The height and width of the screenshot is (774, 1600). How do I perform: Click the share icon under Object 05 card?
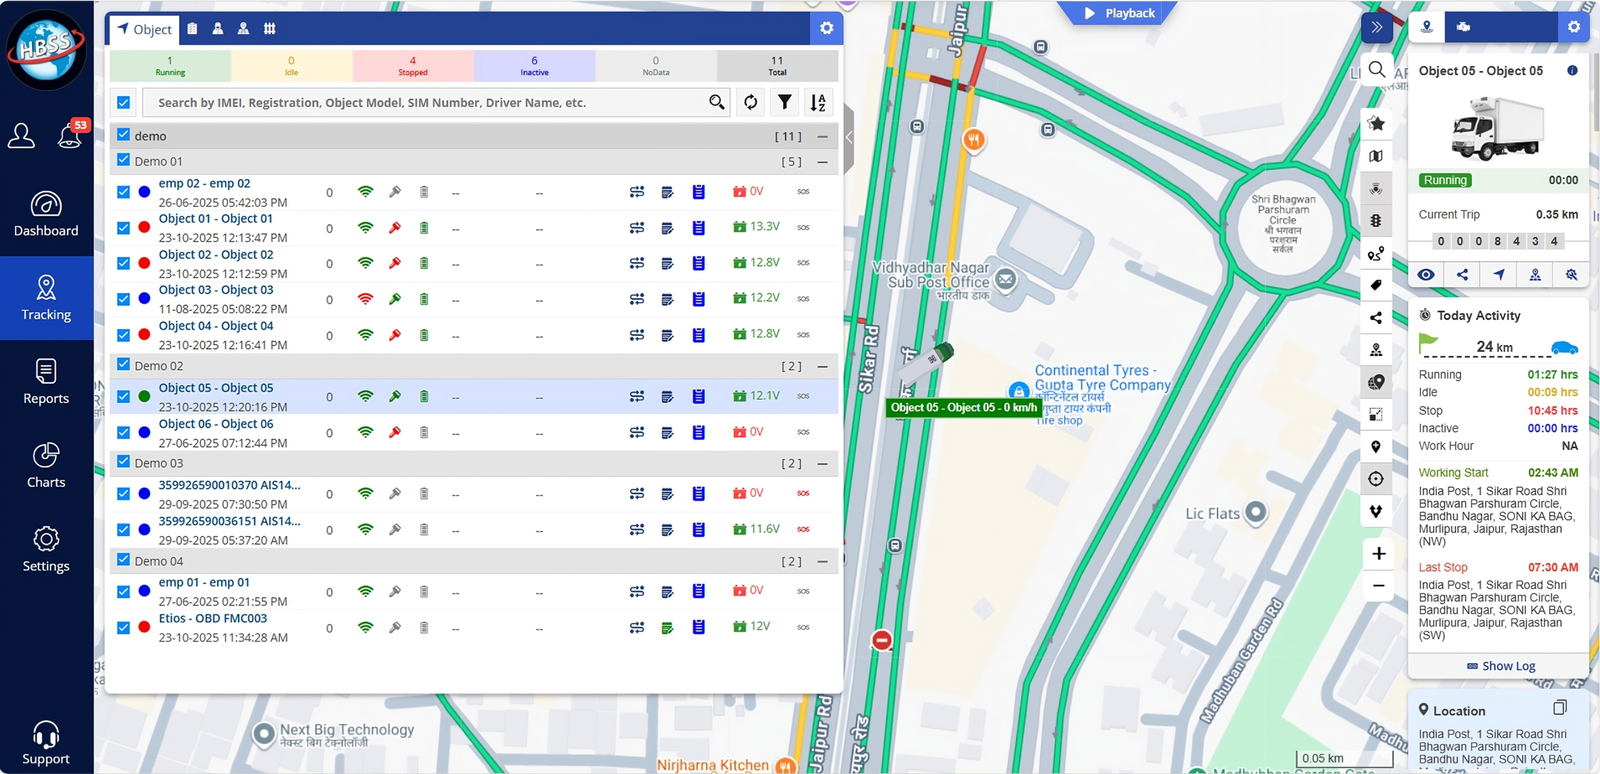tap(1462, 275)
